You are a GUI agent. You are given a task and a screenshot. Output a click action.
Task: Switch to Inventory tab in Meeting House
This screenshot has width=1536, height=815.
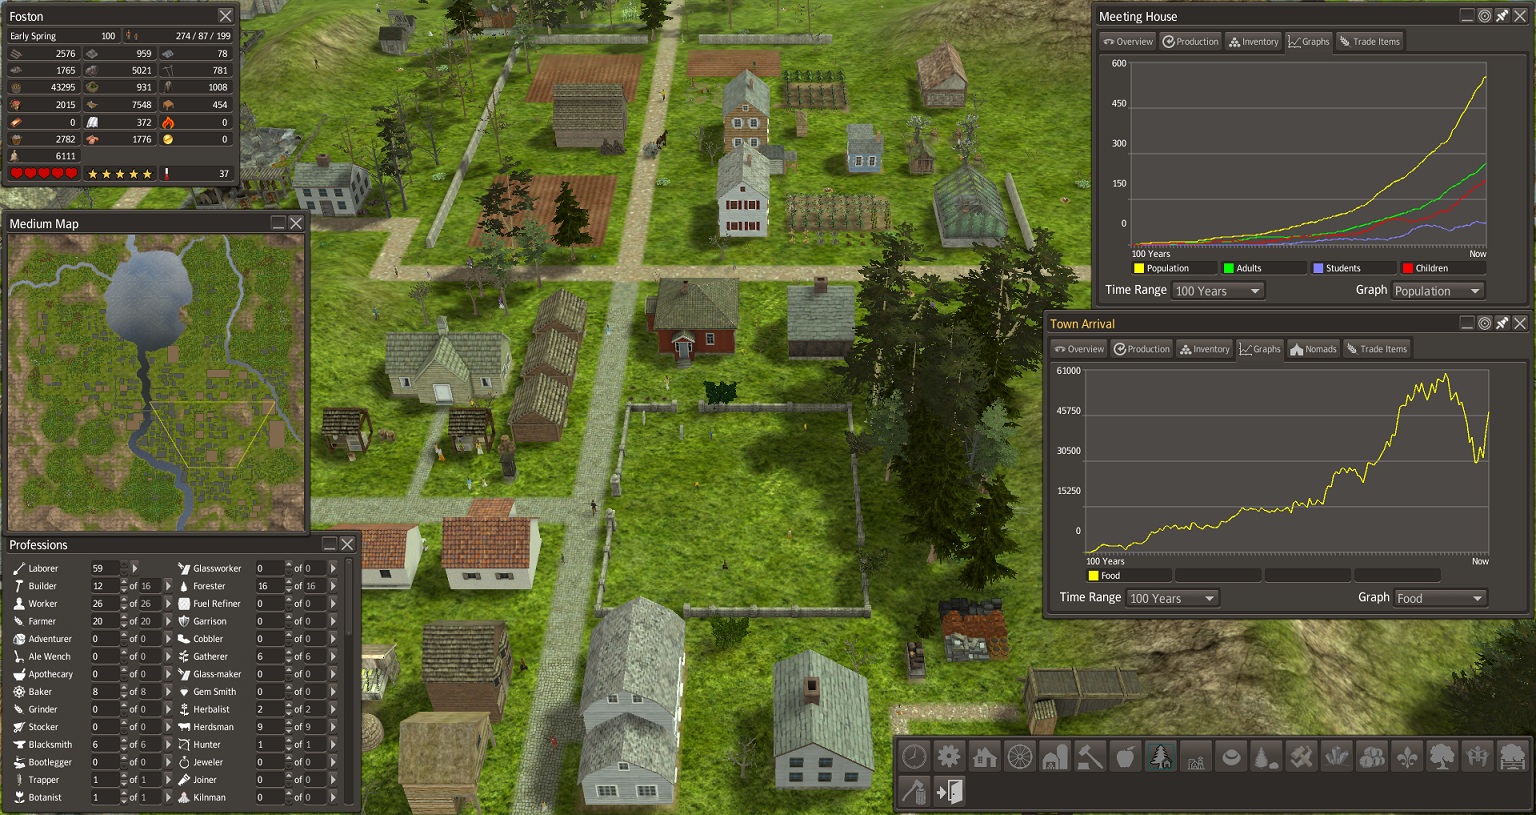pos(1253,41)
